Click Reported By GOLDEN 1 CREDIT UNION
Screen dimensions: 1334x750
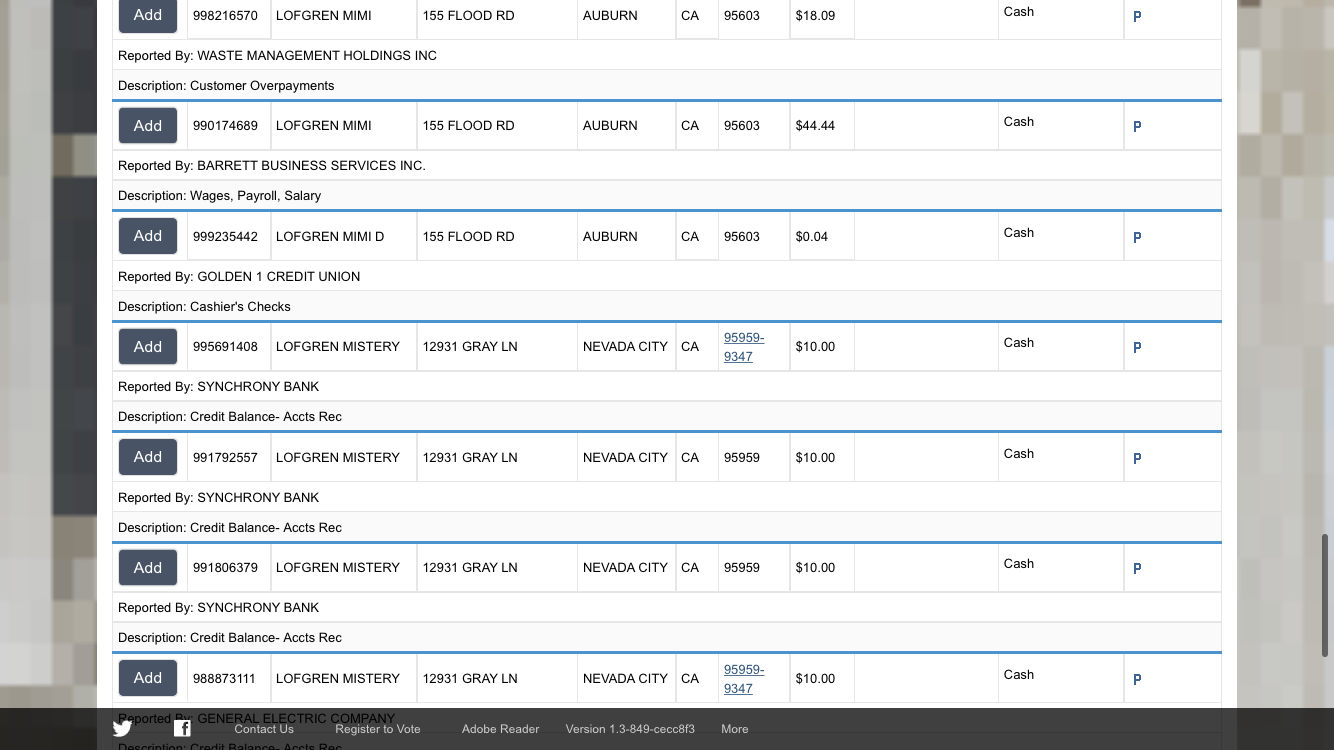click(x=239, y=277)
